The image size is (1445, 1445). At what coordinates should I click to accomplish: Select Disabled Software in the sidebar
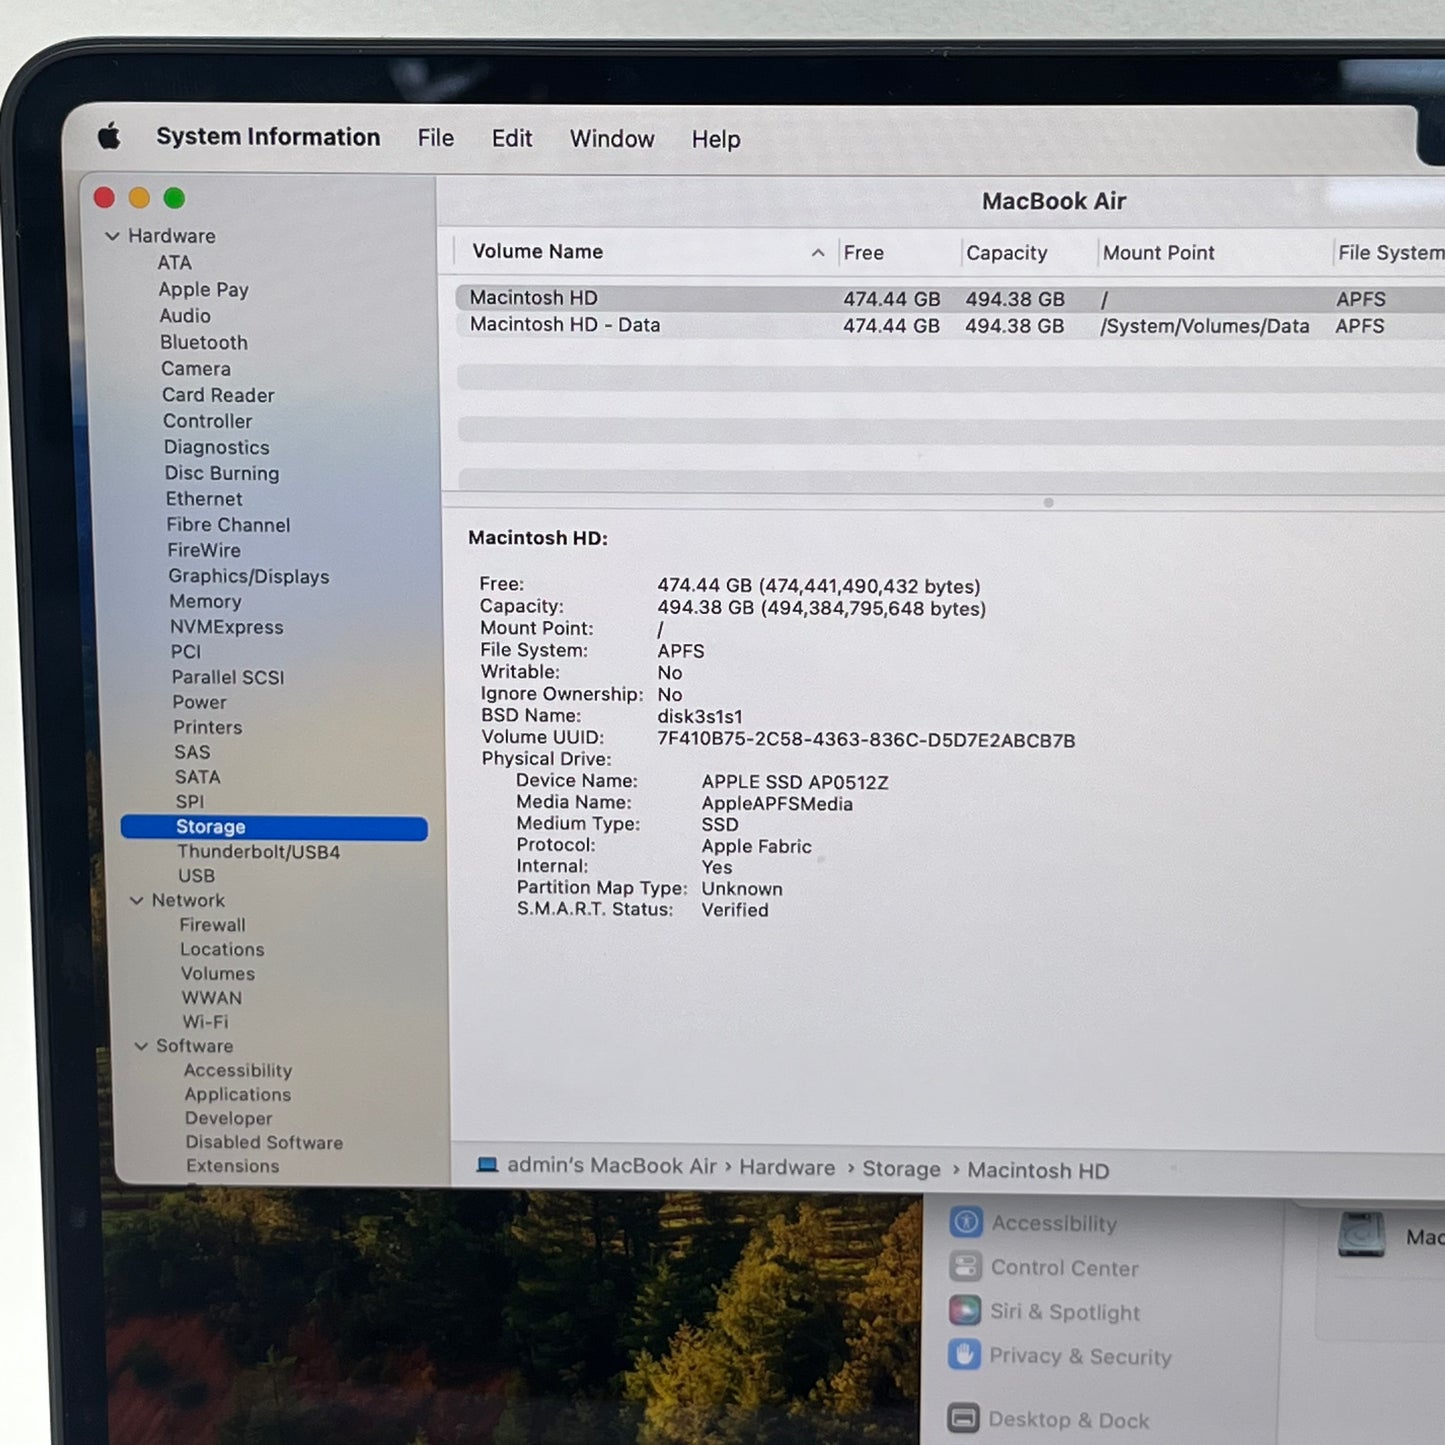tap(264, 1142)
